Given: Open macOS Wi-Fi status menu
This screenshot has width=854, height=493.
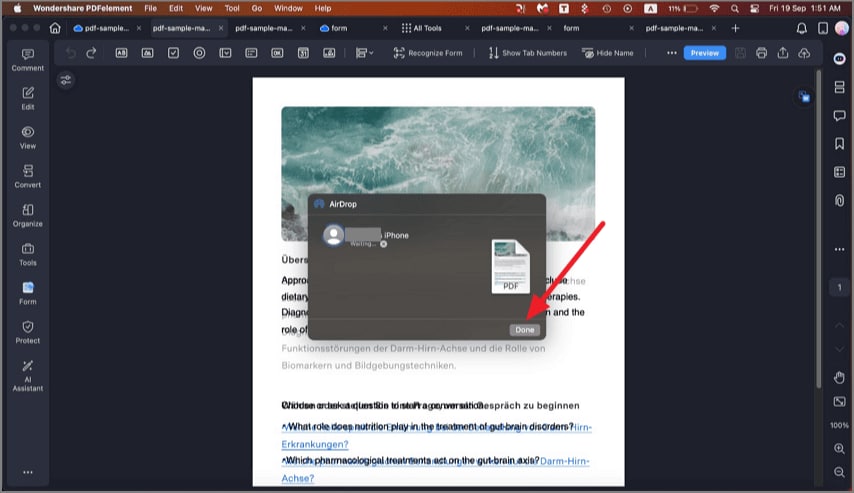Looking at the screenshot, I should 714,8.
